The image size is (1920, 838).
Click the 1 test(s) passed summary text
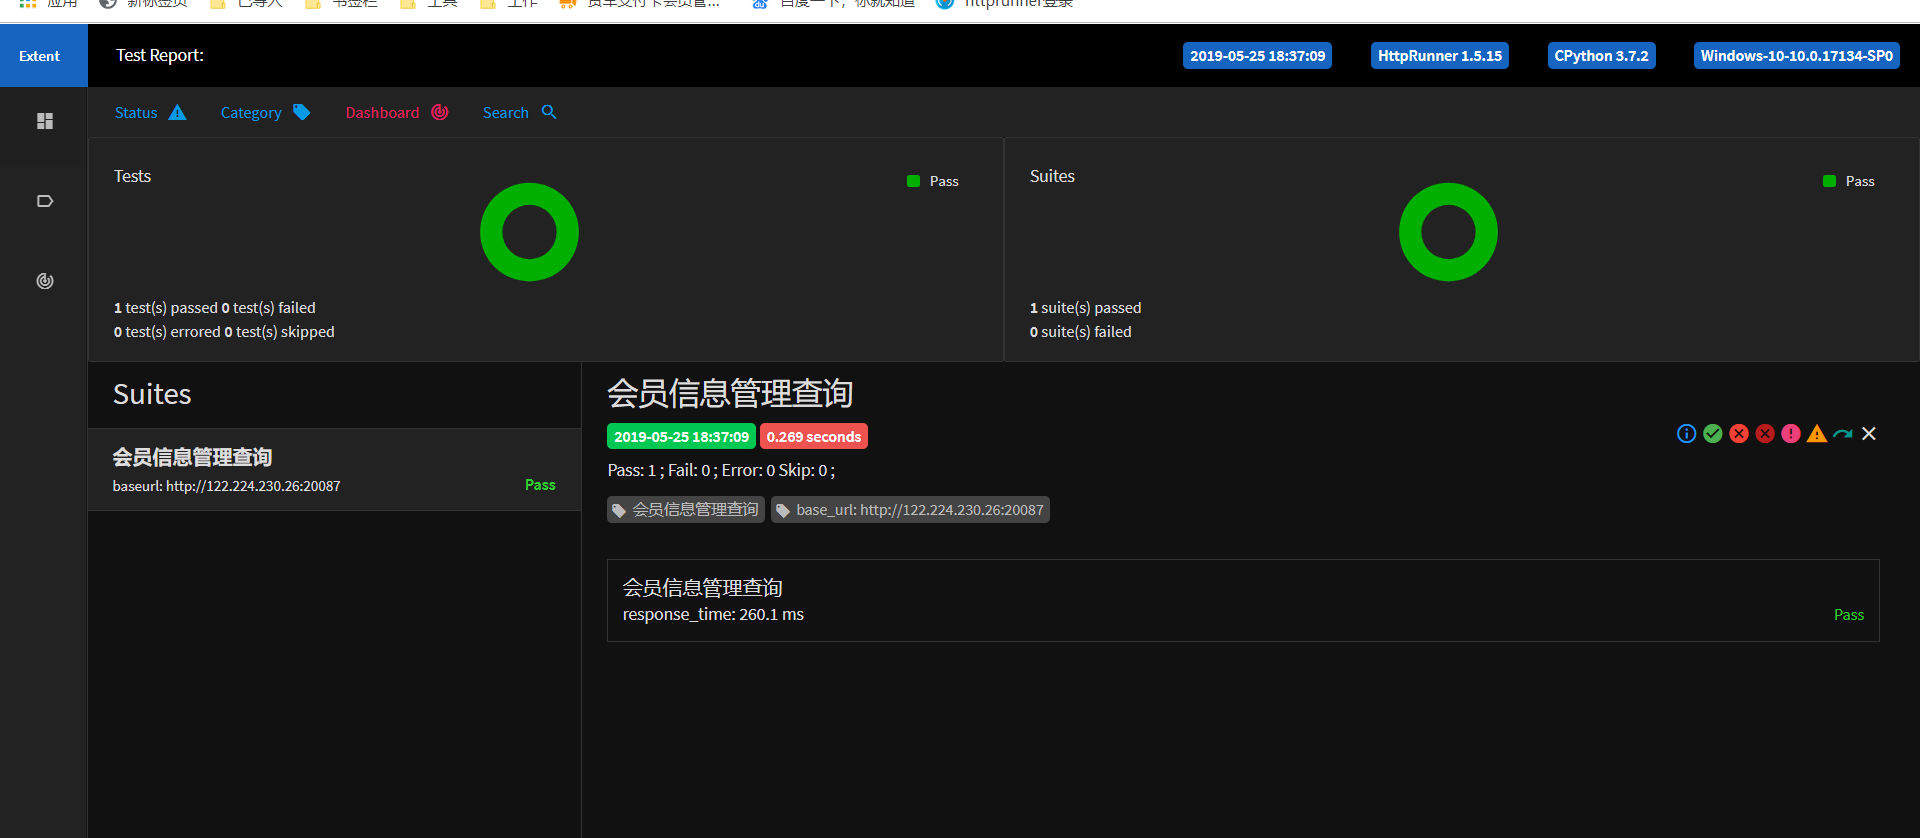click(x=166, y=308)
